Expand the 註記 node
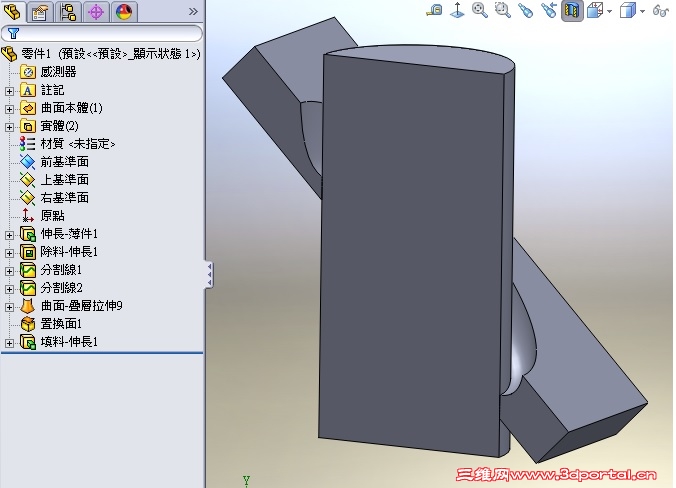Viewport: 676px width, 488px height. 9,91
